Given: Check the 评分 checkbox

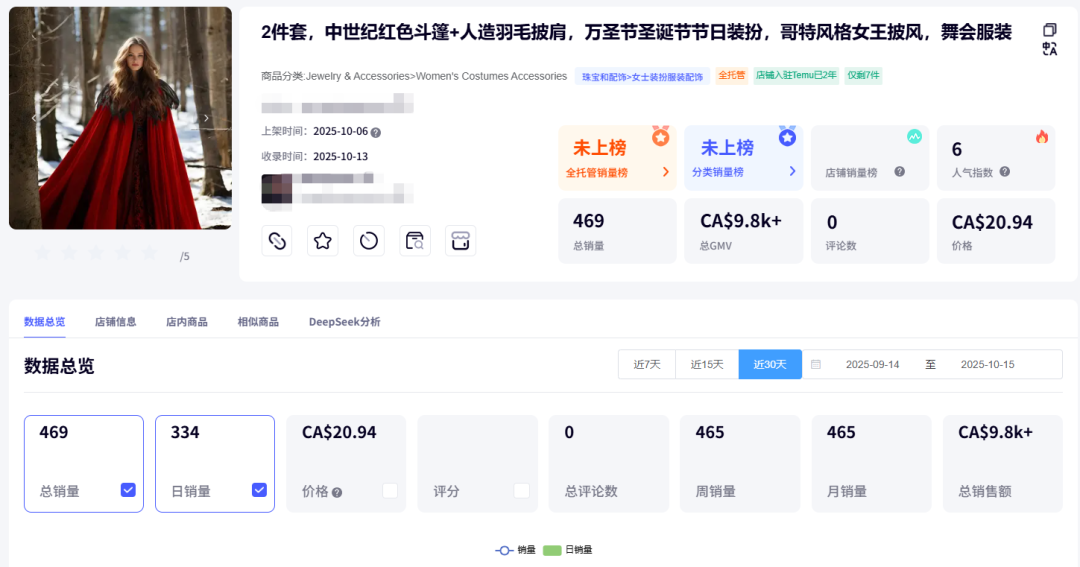Looking at the screenshot, I should [x=521, y=490].
